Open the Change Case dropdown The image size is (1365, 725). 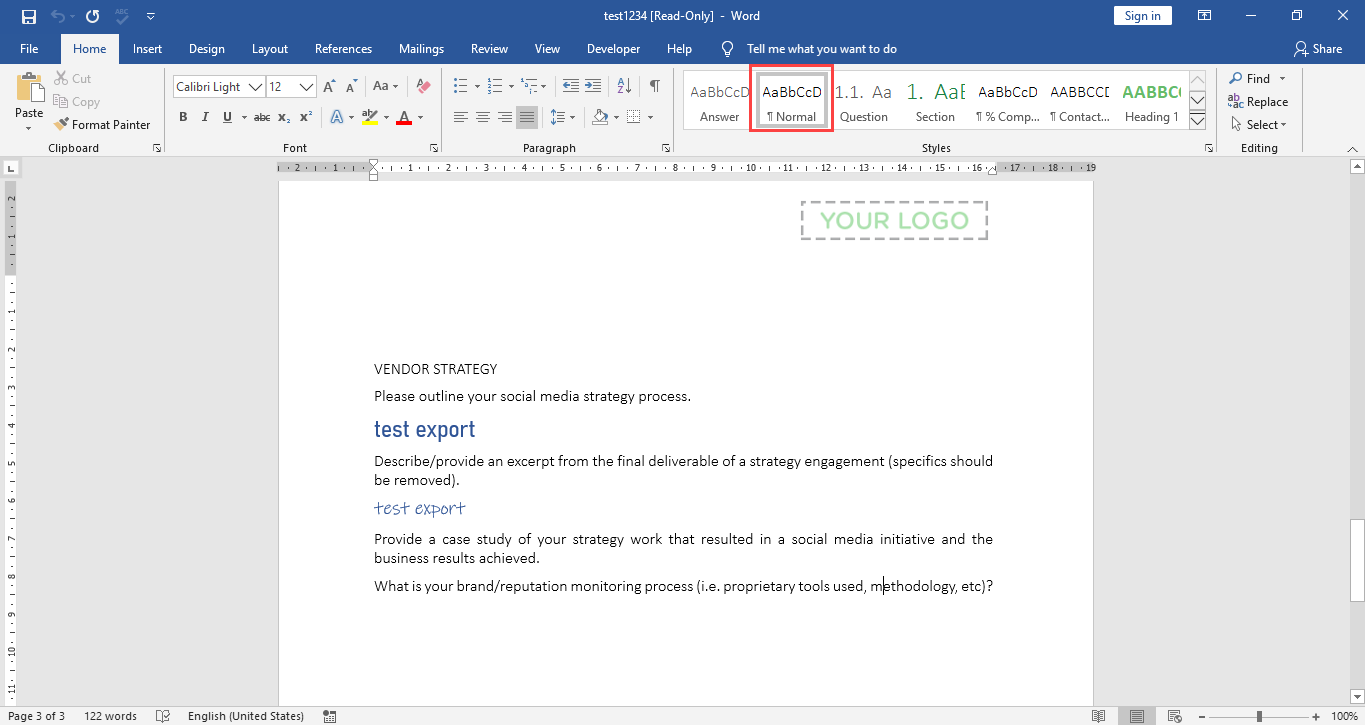(x=386, y=87)
